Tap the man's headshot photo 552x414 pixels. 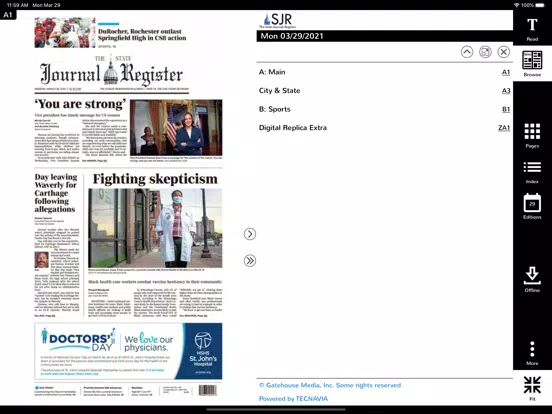(x=42, y=260)
